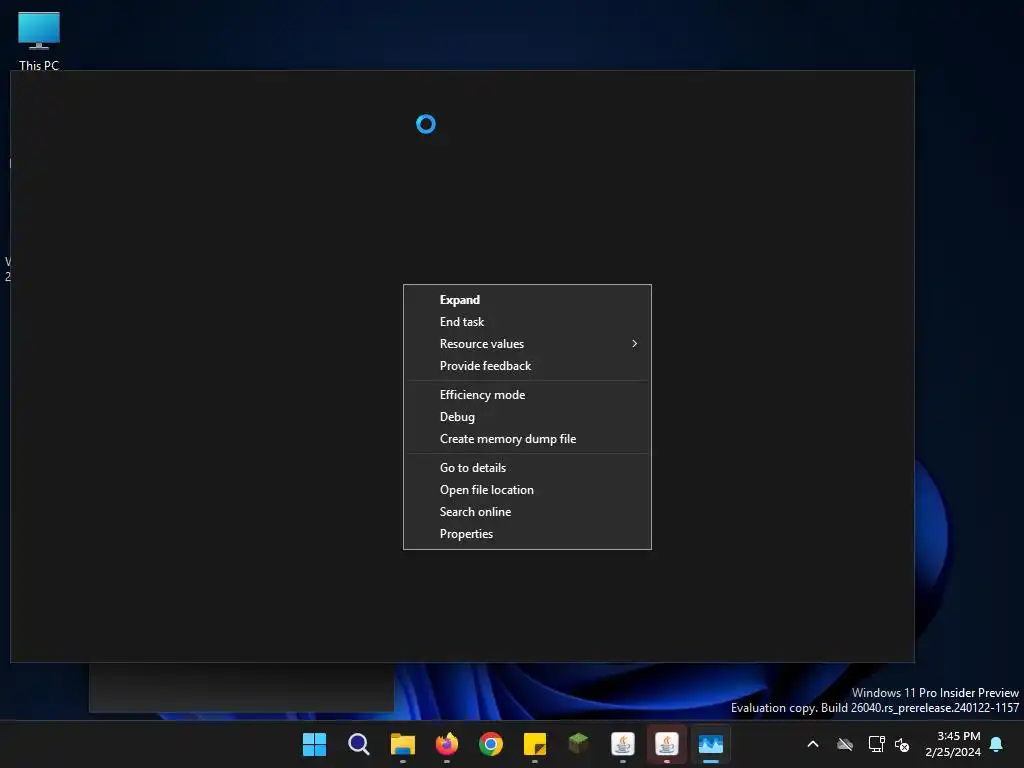Click the OneDrive cloud tray icon
This screenshot has width=1024, height=768.
pyautogui.click(x=845, y=744)
